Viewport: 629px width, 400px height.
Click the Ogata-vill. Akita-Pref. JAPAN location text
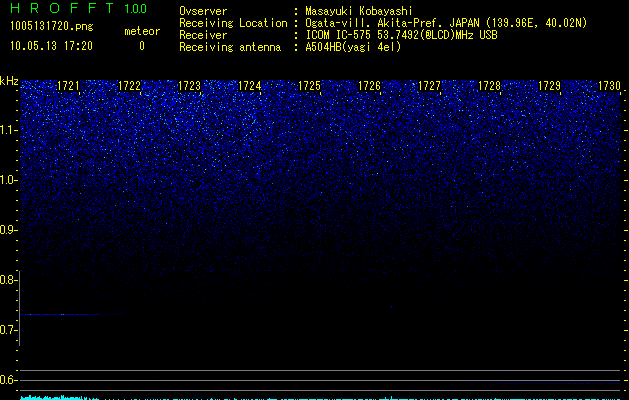tap(446, 23)
